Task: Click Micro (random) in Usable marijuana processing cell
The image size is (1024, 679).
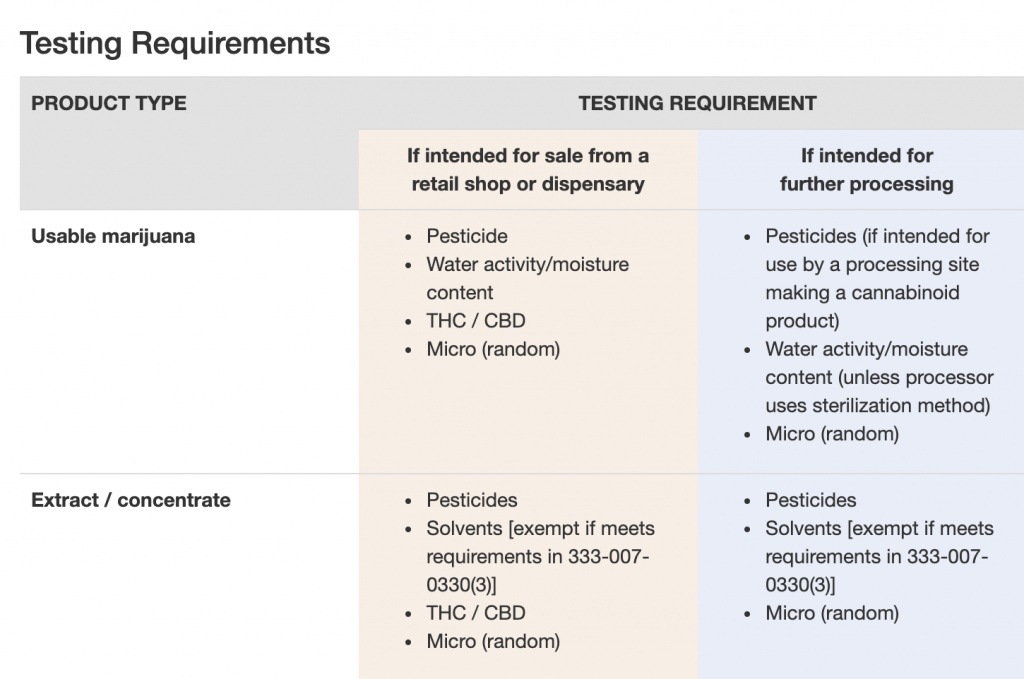Action: point(832,434)
